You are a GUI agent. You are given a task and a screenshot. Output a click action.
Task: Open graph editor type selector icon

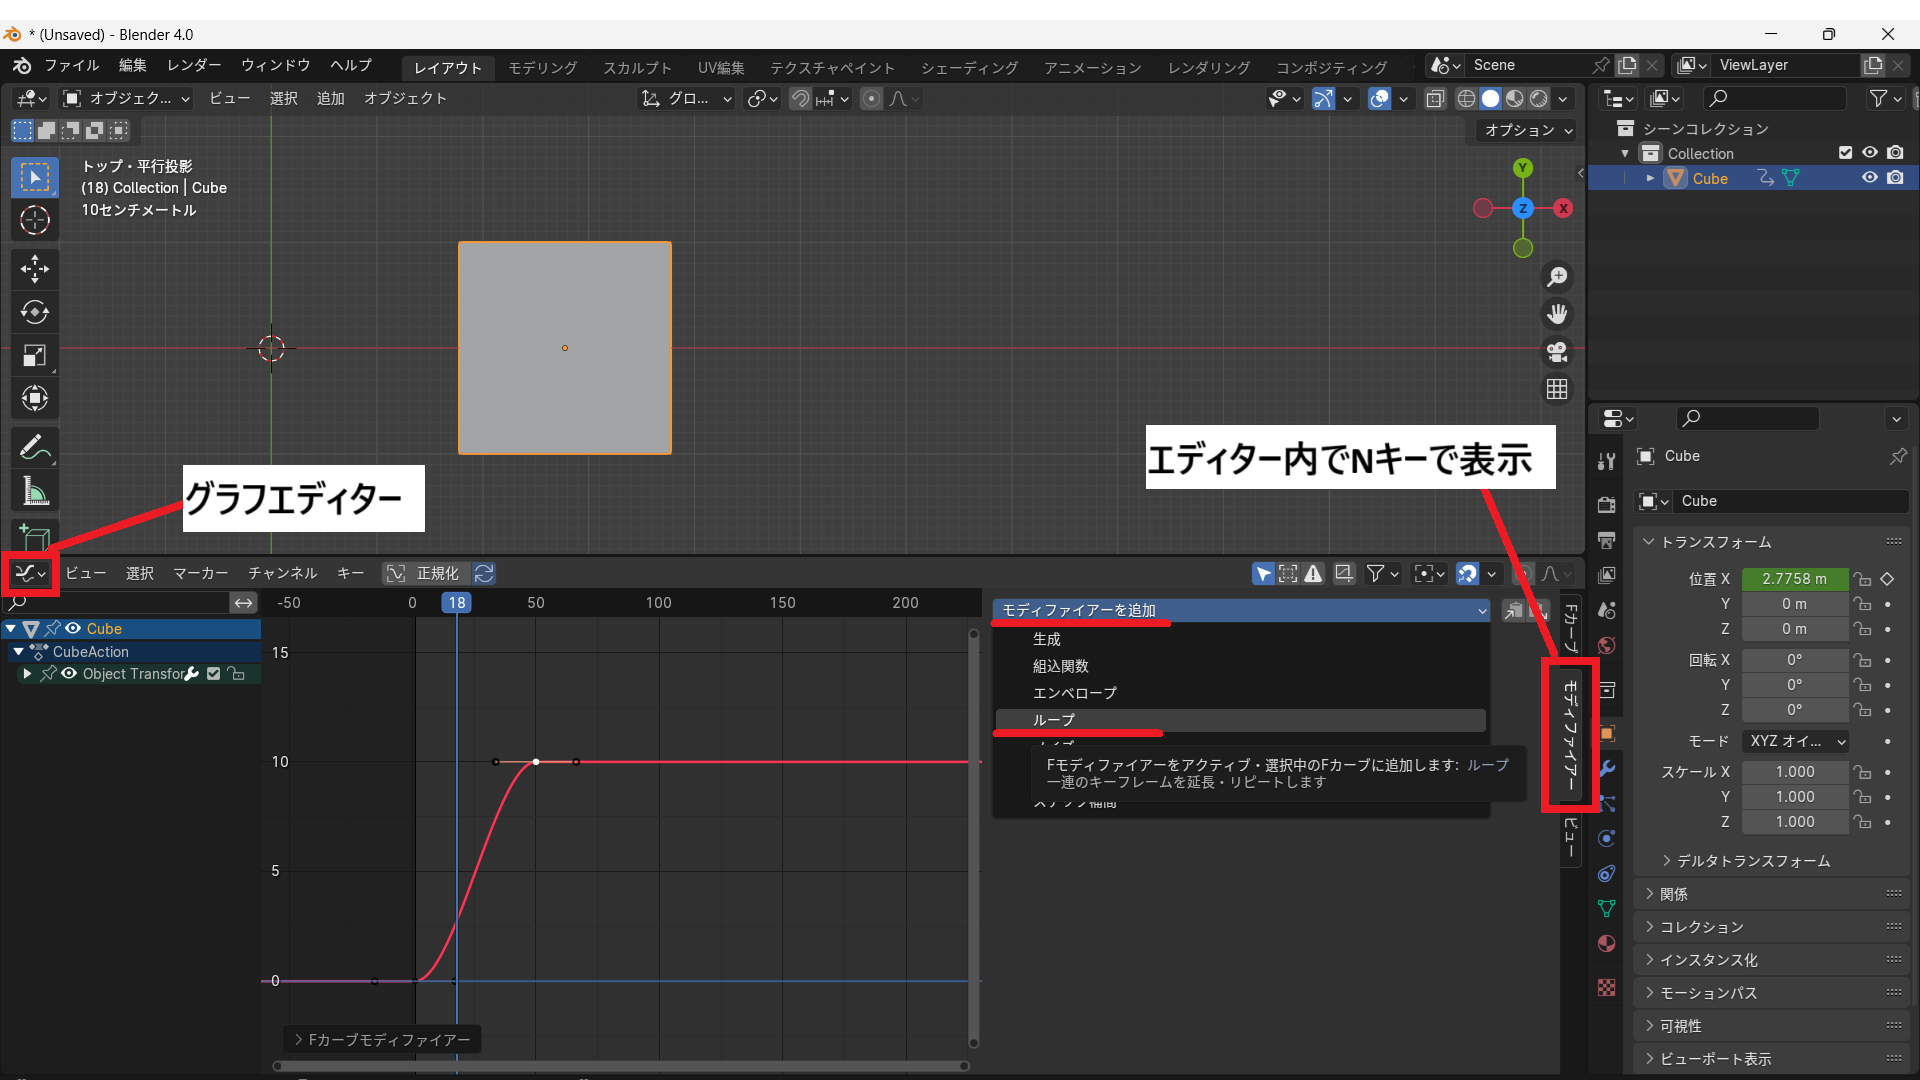(30, 573)
